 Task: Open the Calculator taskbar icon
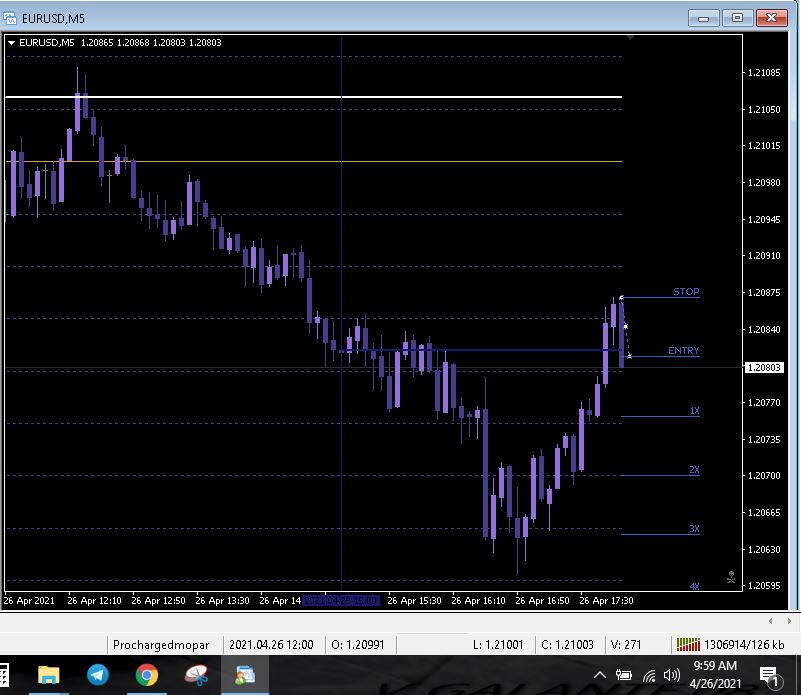(4, 676)
